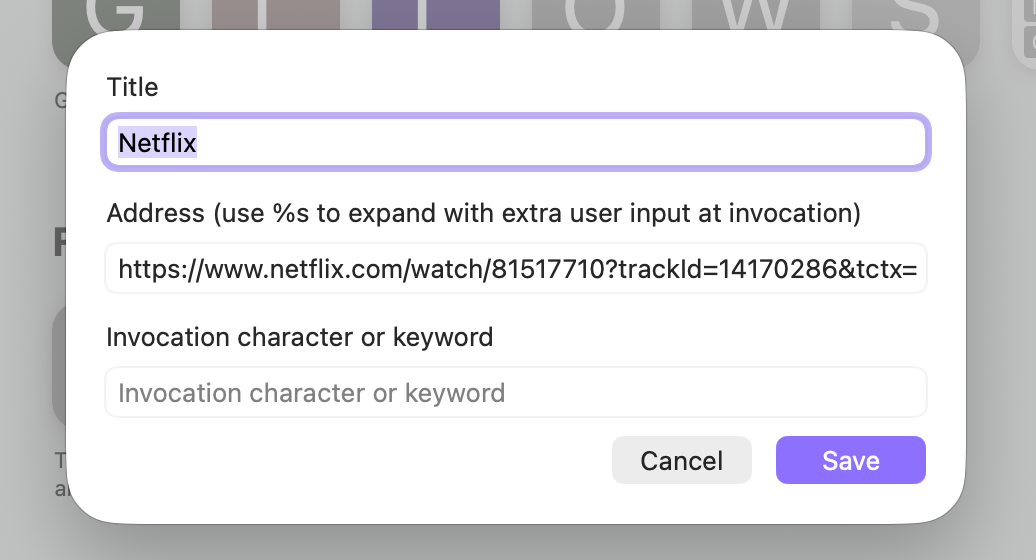
Task: Click the "Title" label
Action: [x=132, y=87]
